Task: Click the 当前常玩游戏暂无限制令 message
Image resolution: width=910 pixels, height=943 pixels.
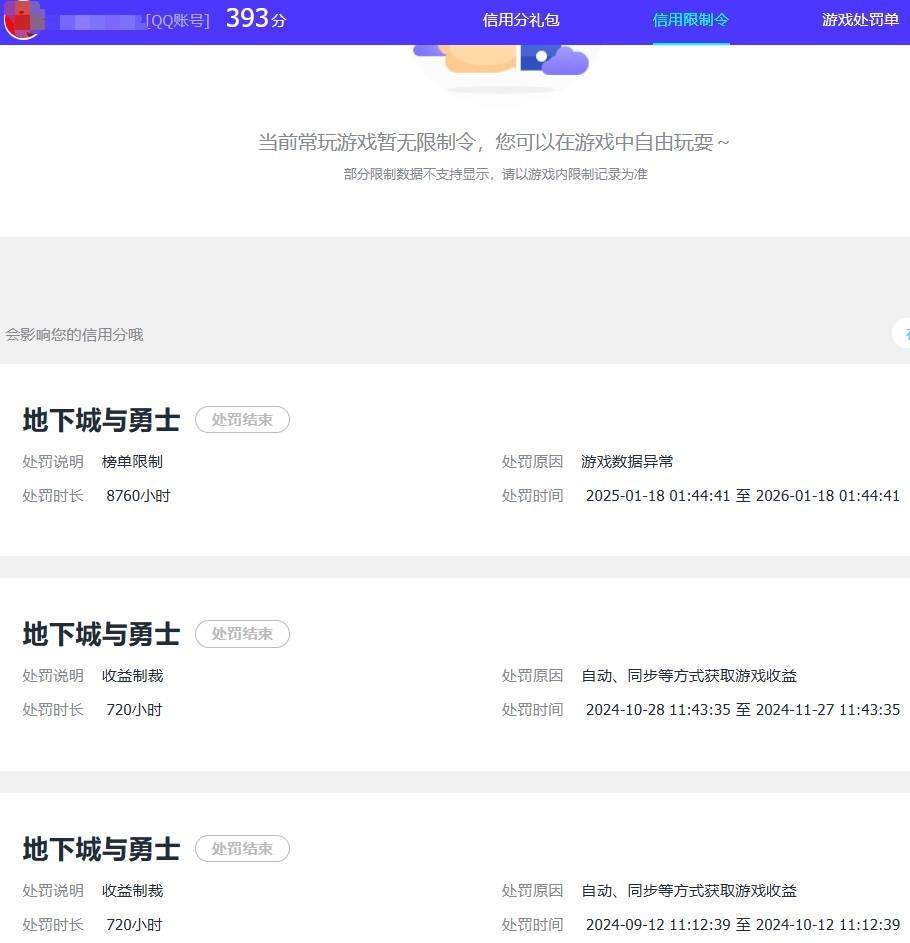Action: point(494,143)
